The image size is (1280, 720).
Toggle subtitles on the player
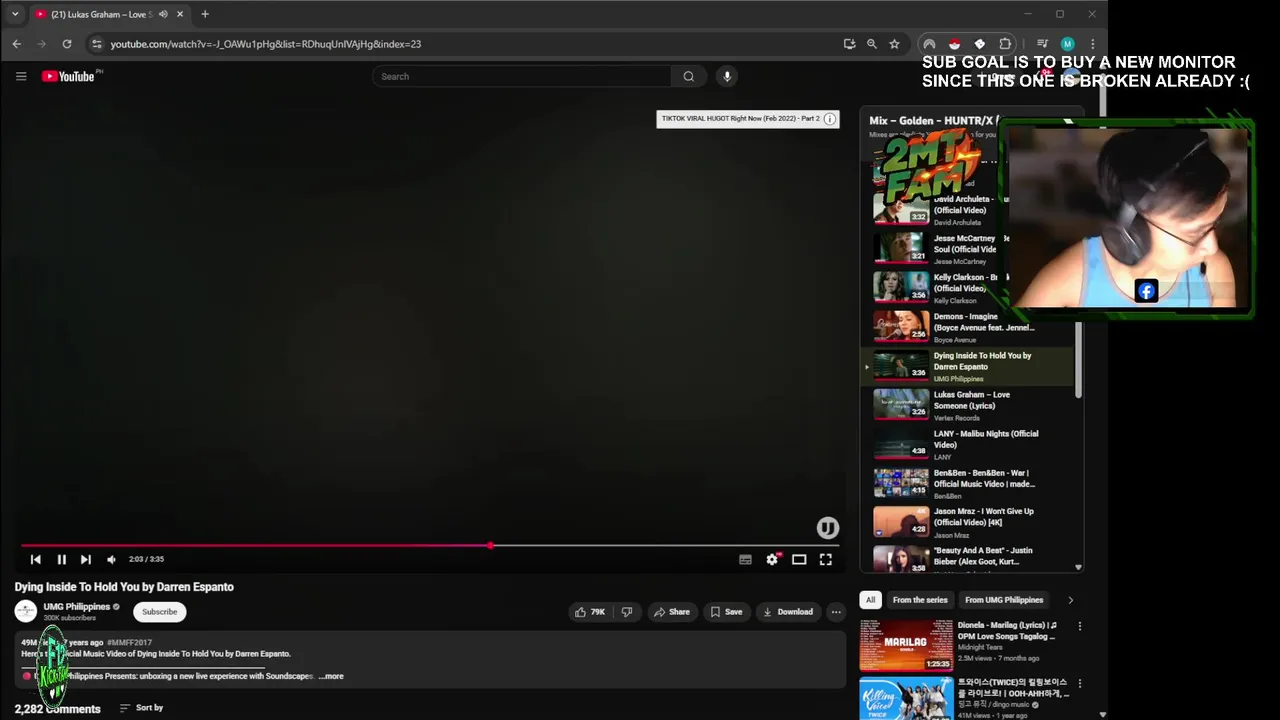click(x=745, y=559)
